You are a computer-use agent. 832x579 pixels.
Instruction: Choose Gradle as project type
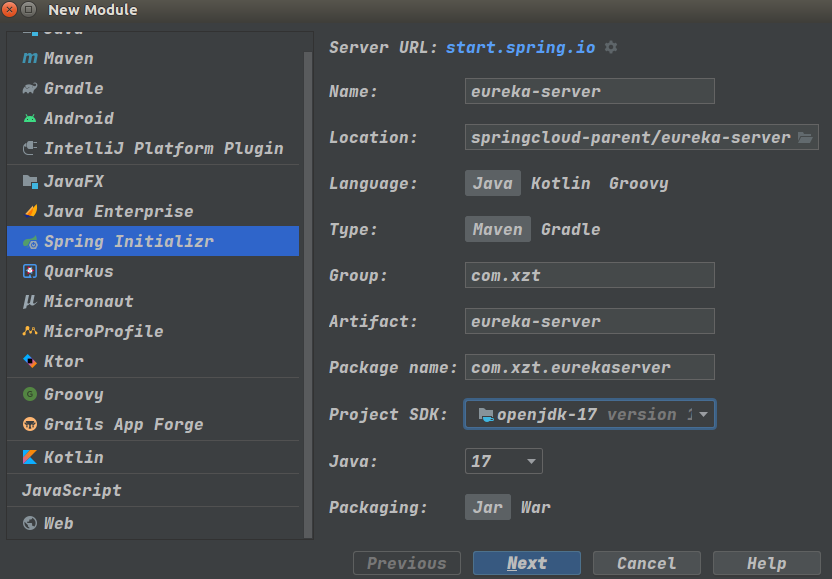coord(570,230)
